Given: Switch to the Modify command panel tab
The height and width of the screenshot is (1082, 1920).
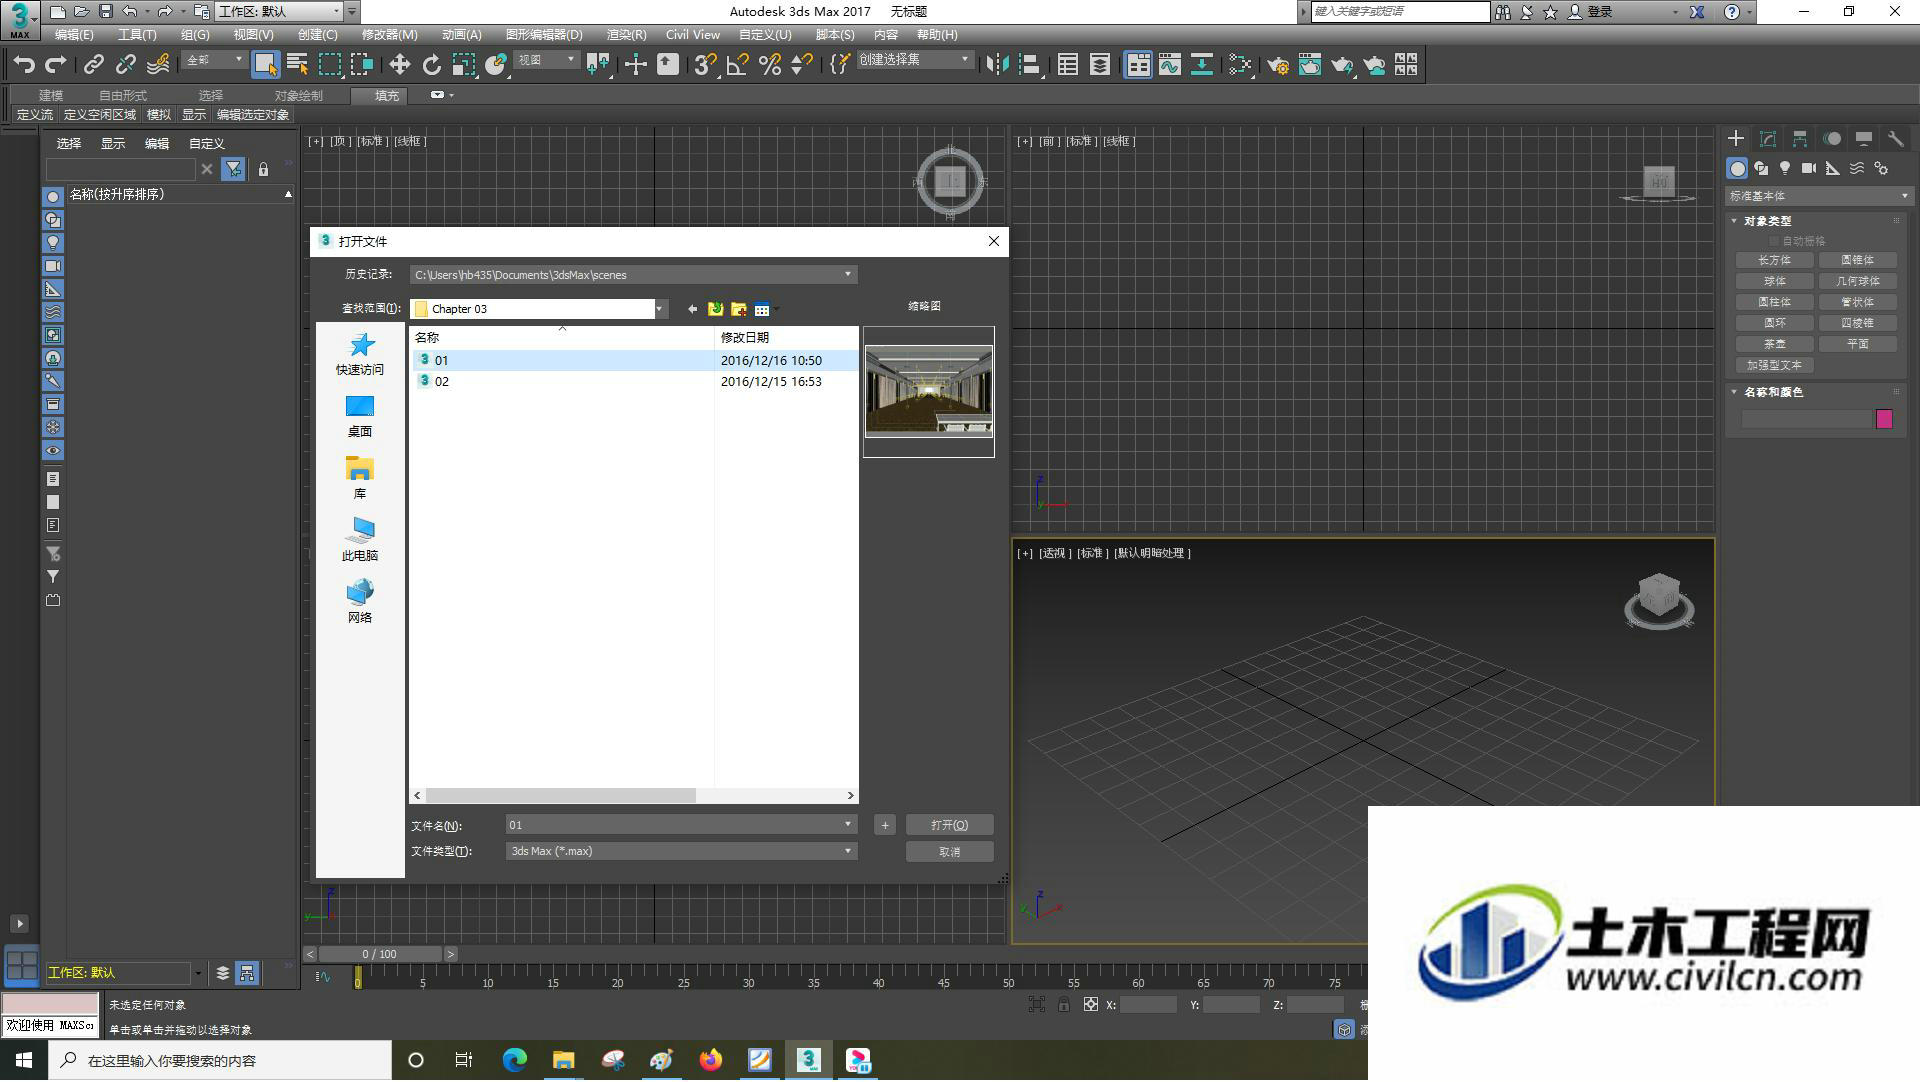Looking at the screenshot, I should (x=1768, y=139).
